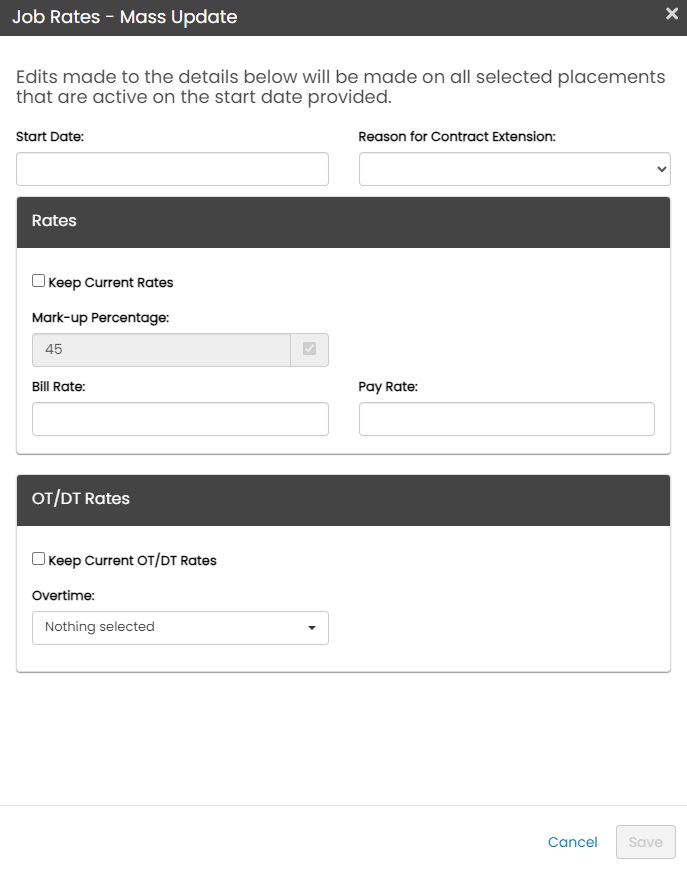This screenshot has height=873, width=687.
Task: Close the Job Rates Mass Update dialog
Action: pyautogui.click(x=672, y=14)
